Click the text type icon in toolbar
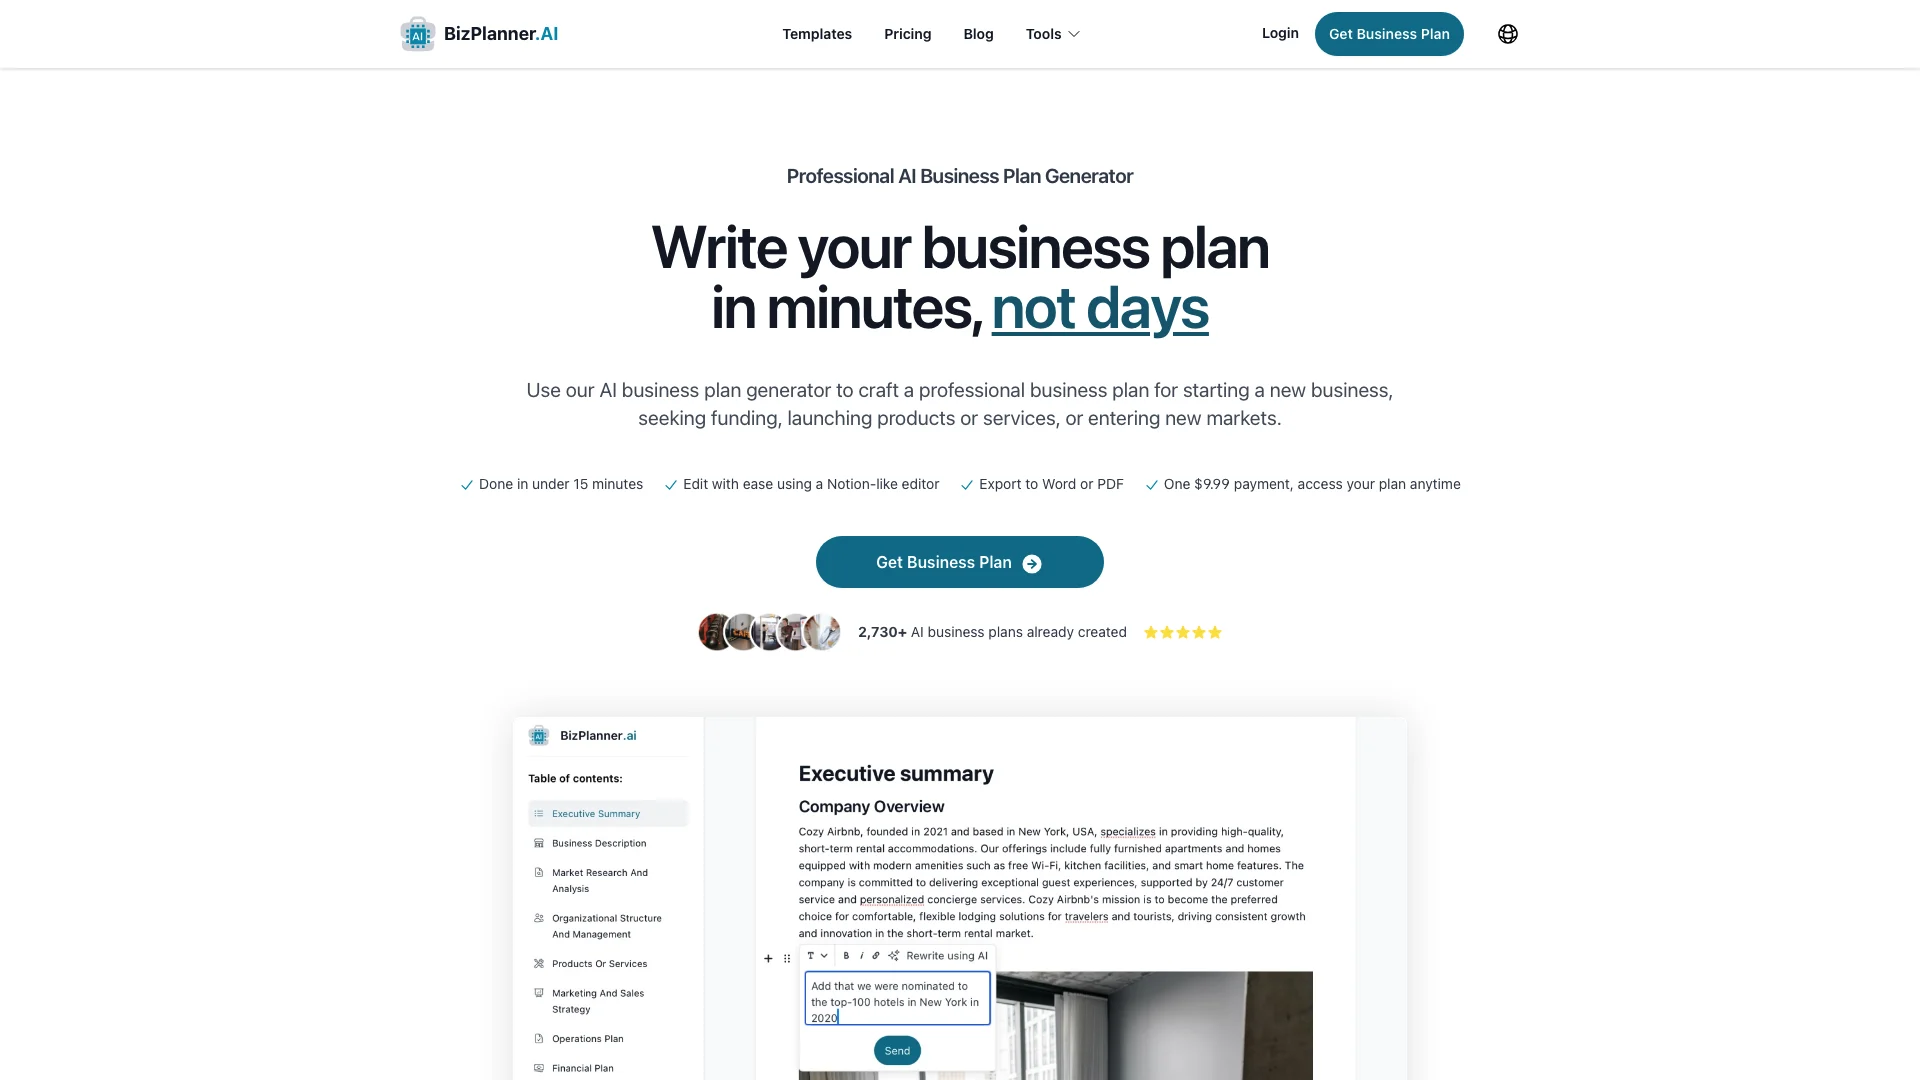The image size is (1920, 1080). tap(810, 955)
